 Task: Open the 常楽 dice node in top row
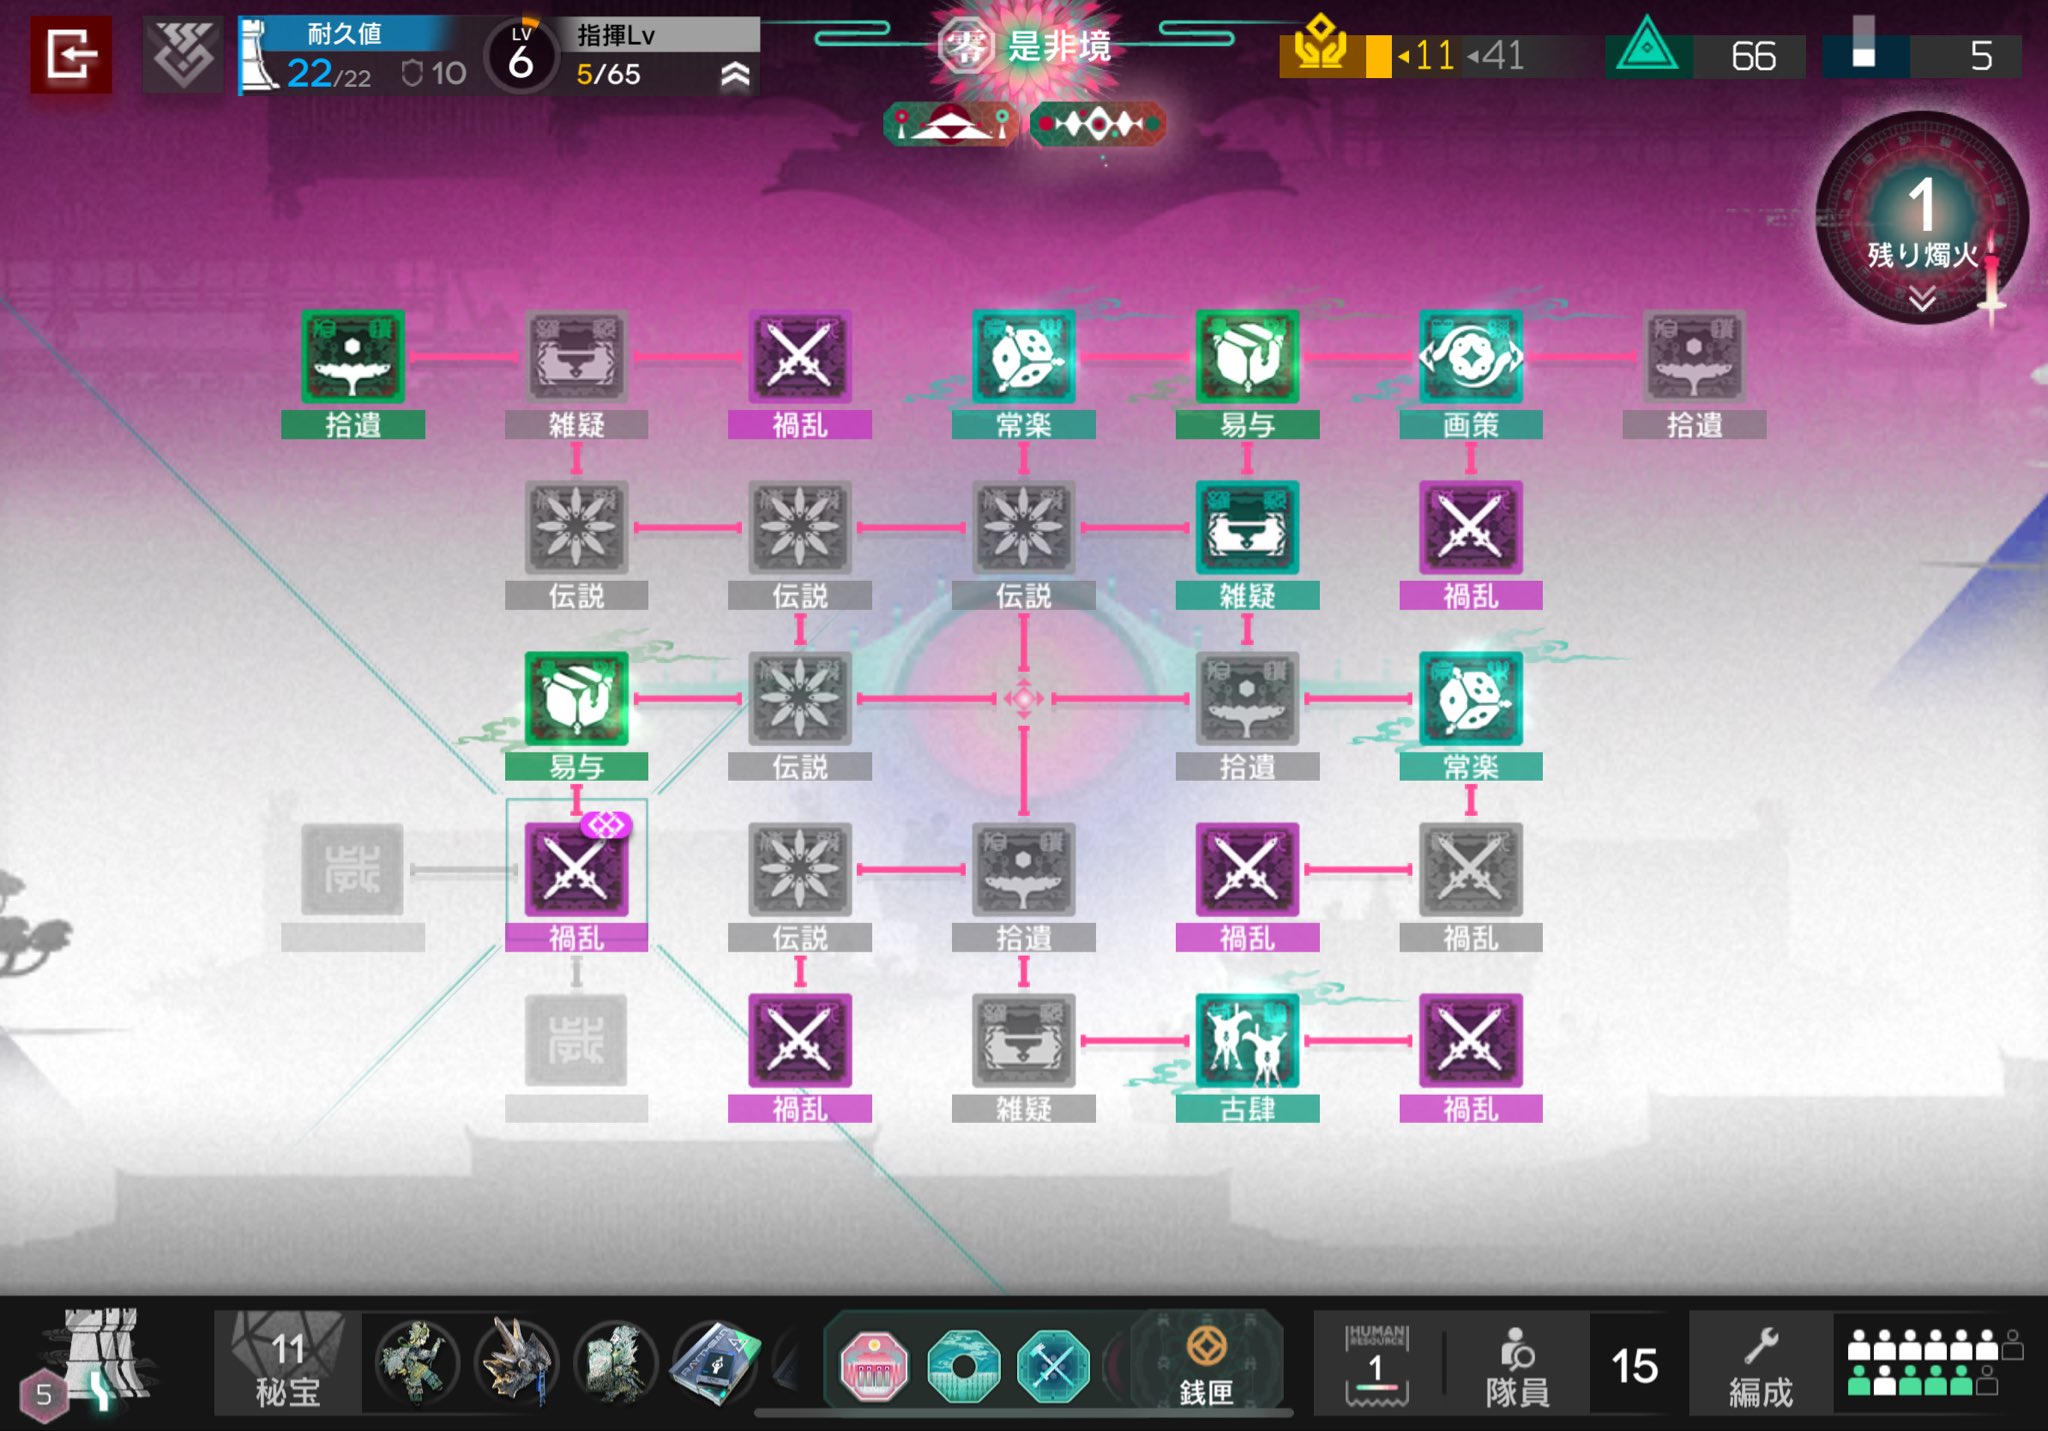tap(1023, 358)
